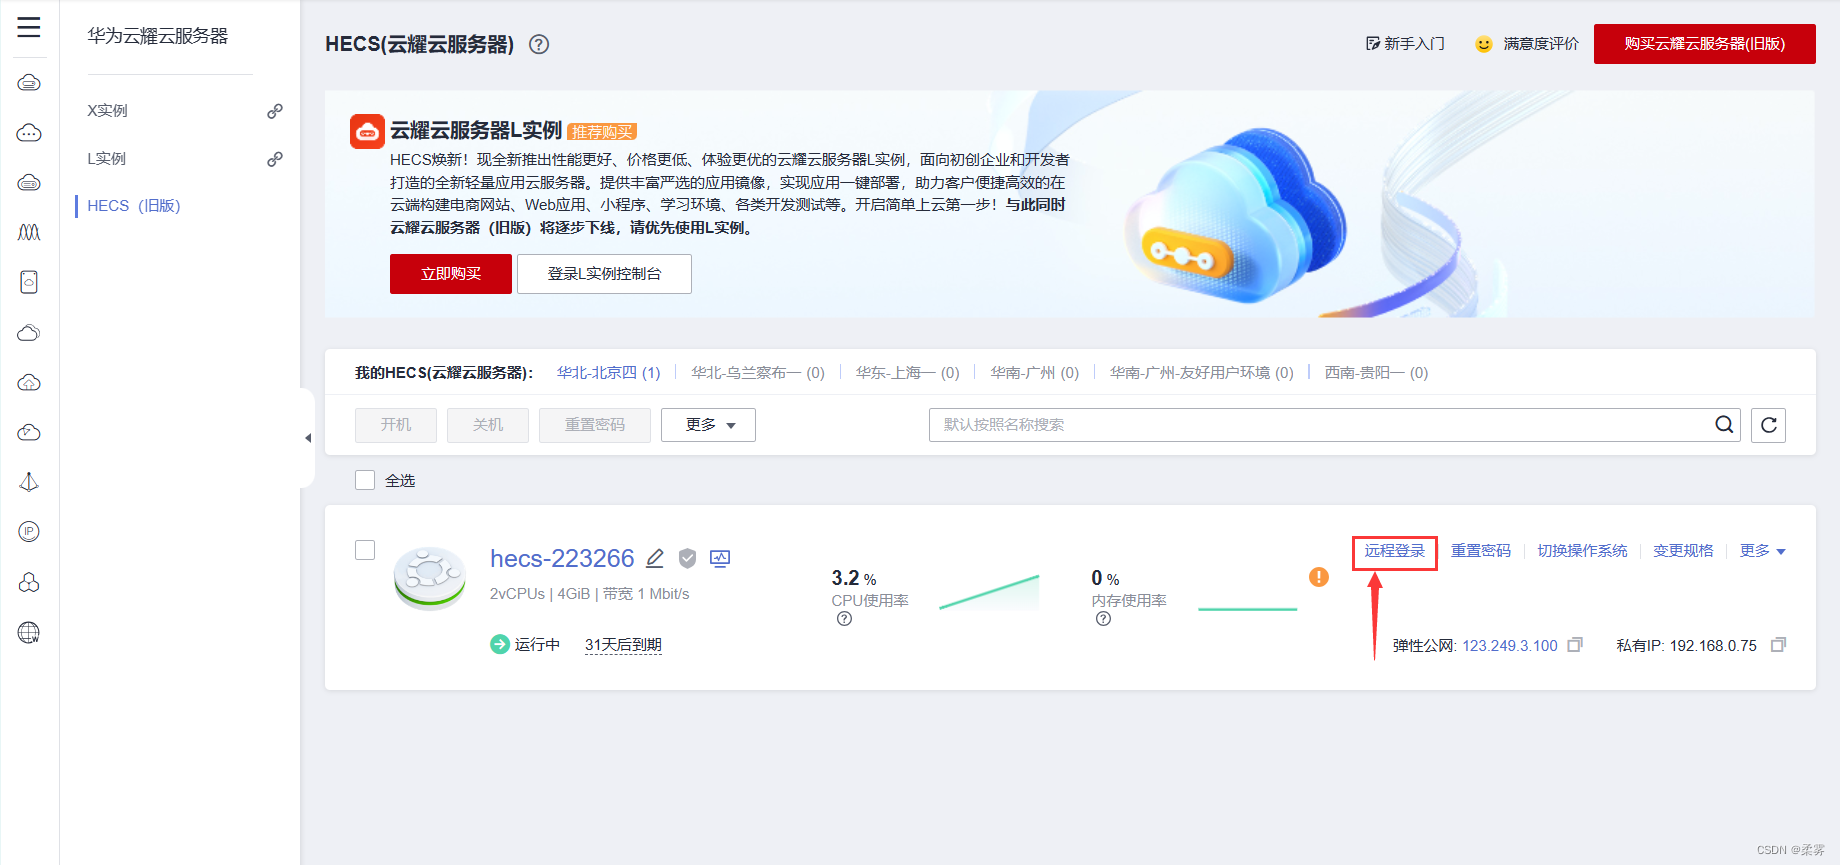1840x865 pixels.
Task: Open the public IP 123.249.3.100 link
Action: (1510, 646)
